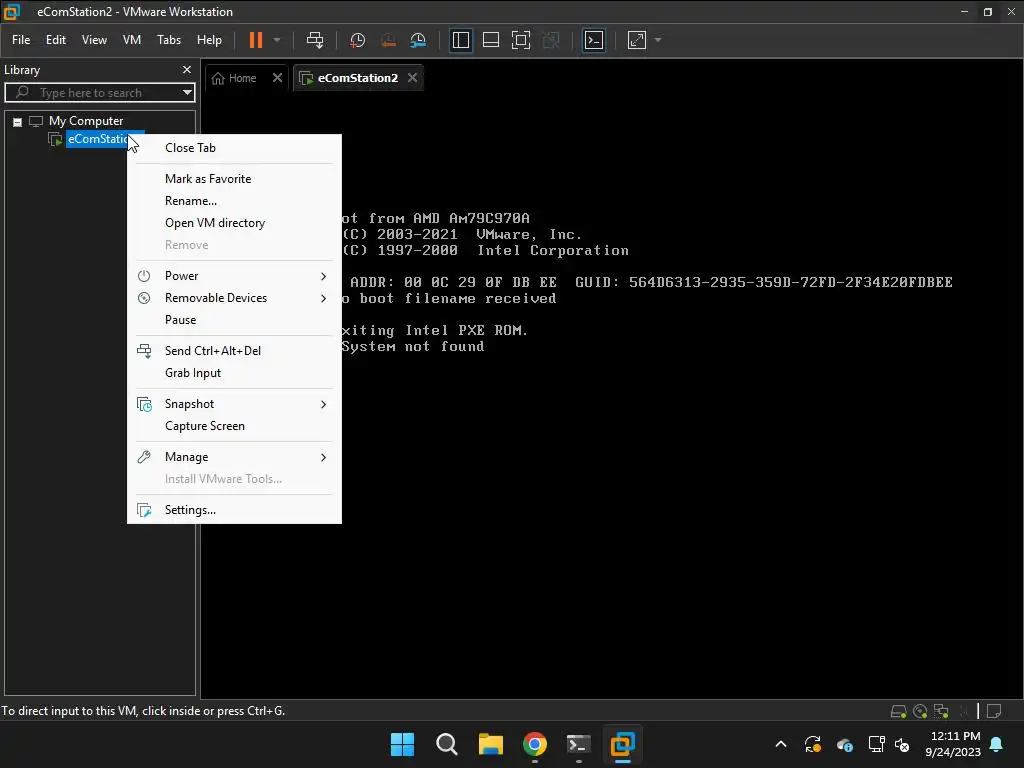
Task: Close the Library panel
Action: point(187,70)
